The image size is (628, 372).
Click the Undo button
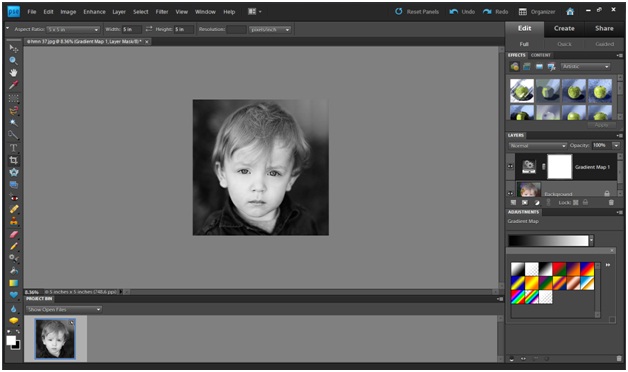click(462, 12)
